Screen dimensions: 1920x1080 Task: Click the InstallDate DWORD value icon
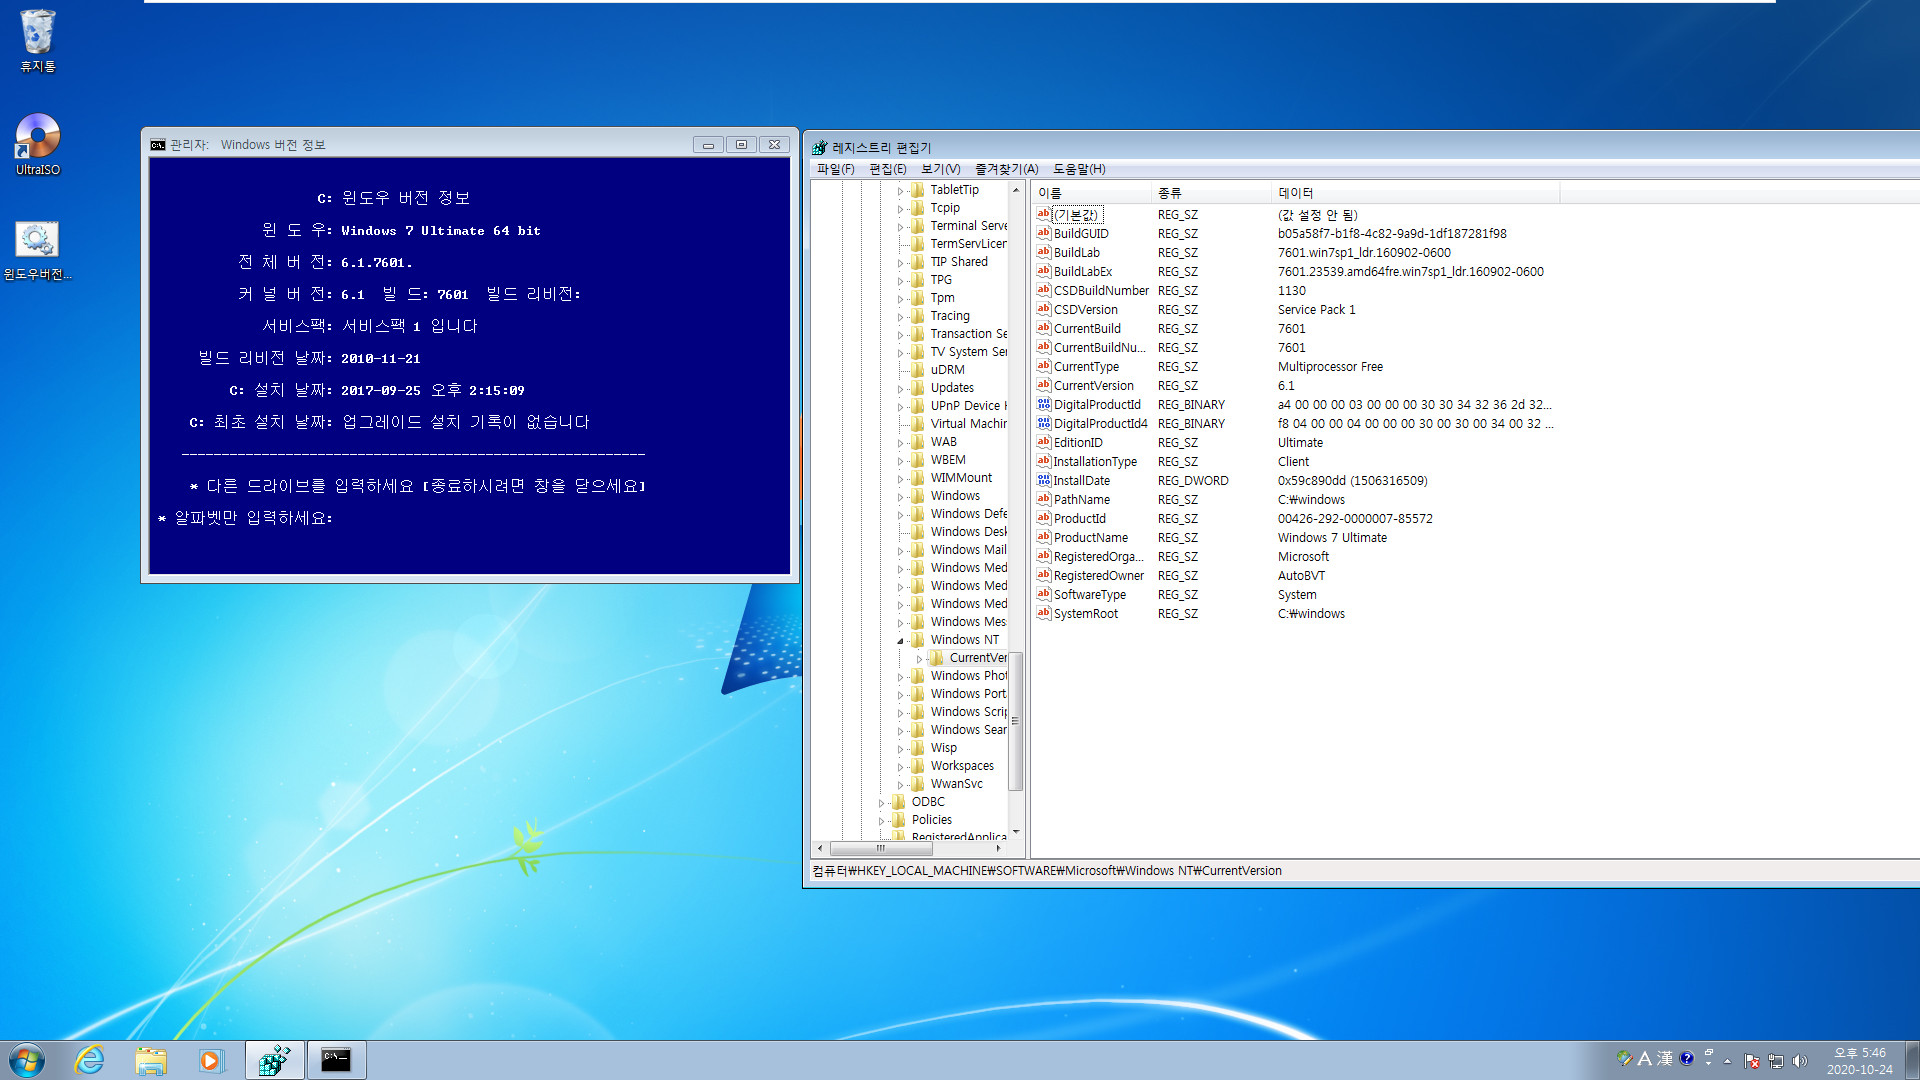click(x=1044, y=480)
